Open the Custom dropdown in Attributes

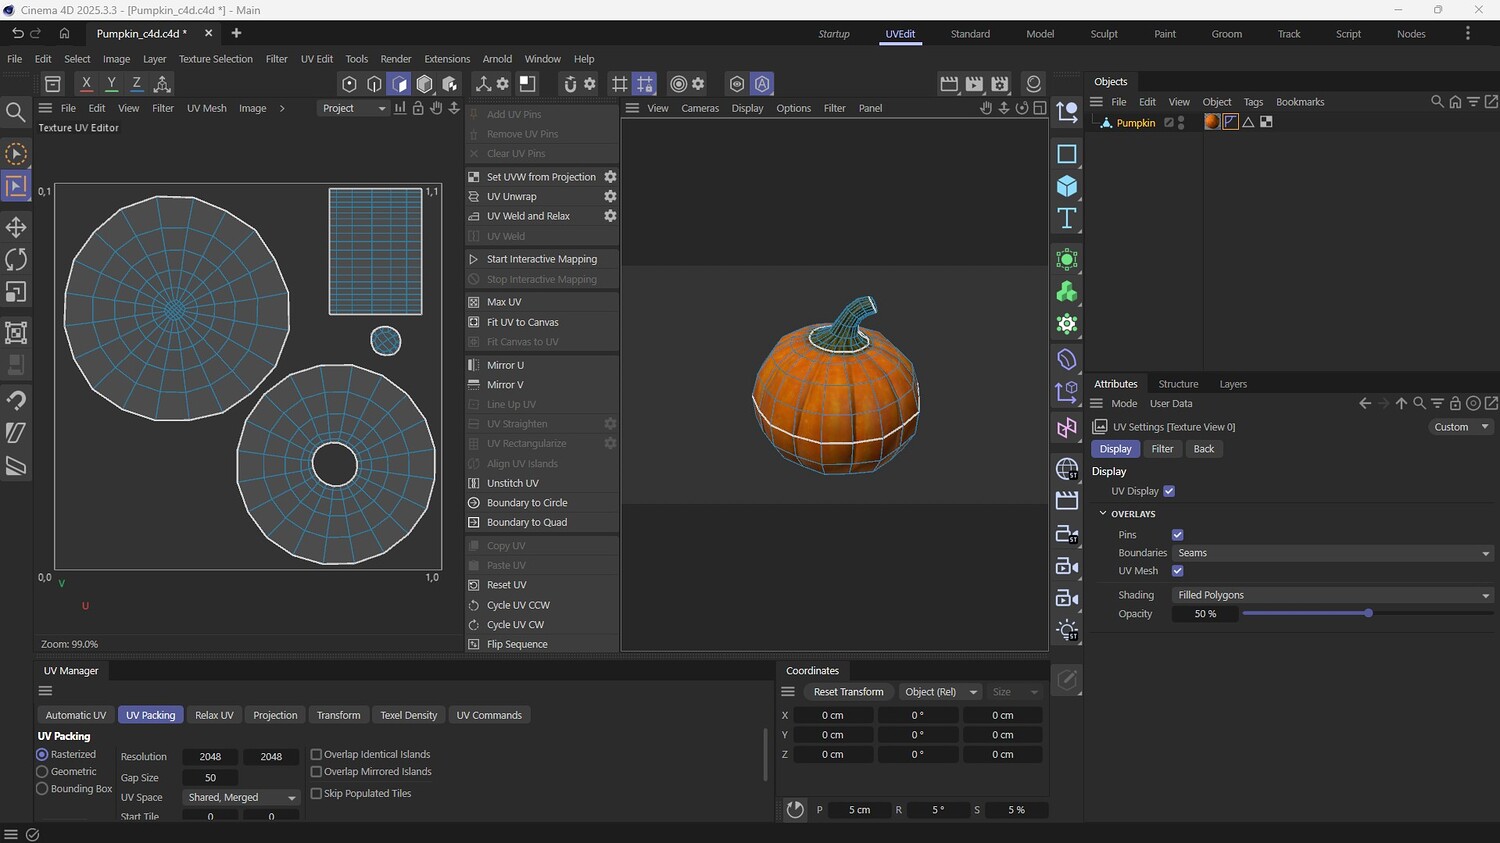(x=1461, y=427)
